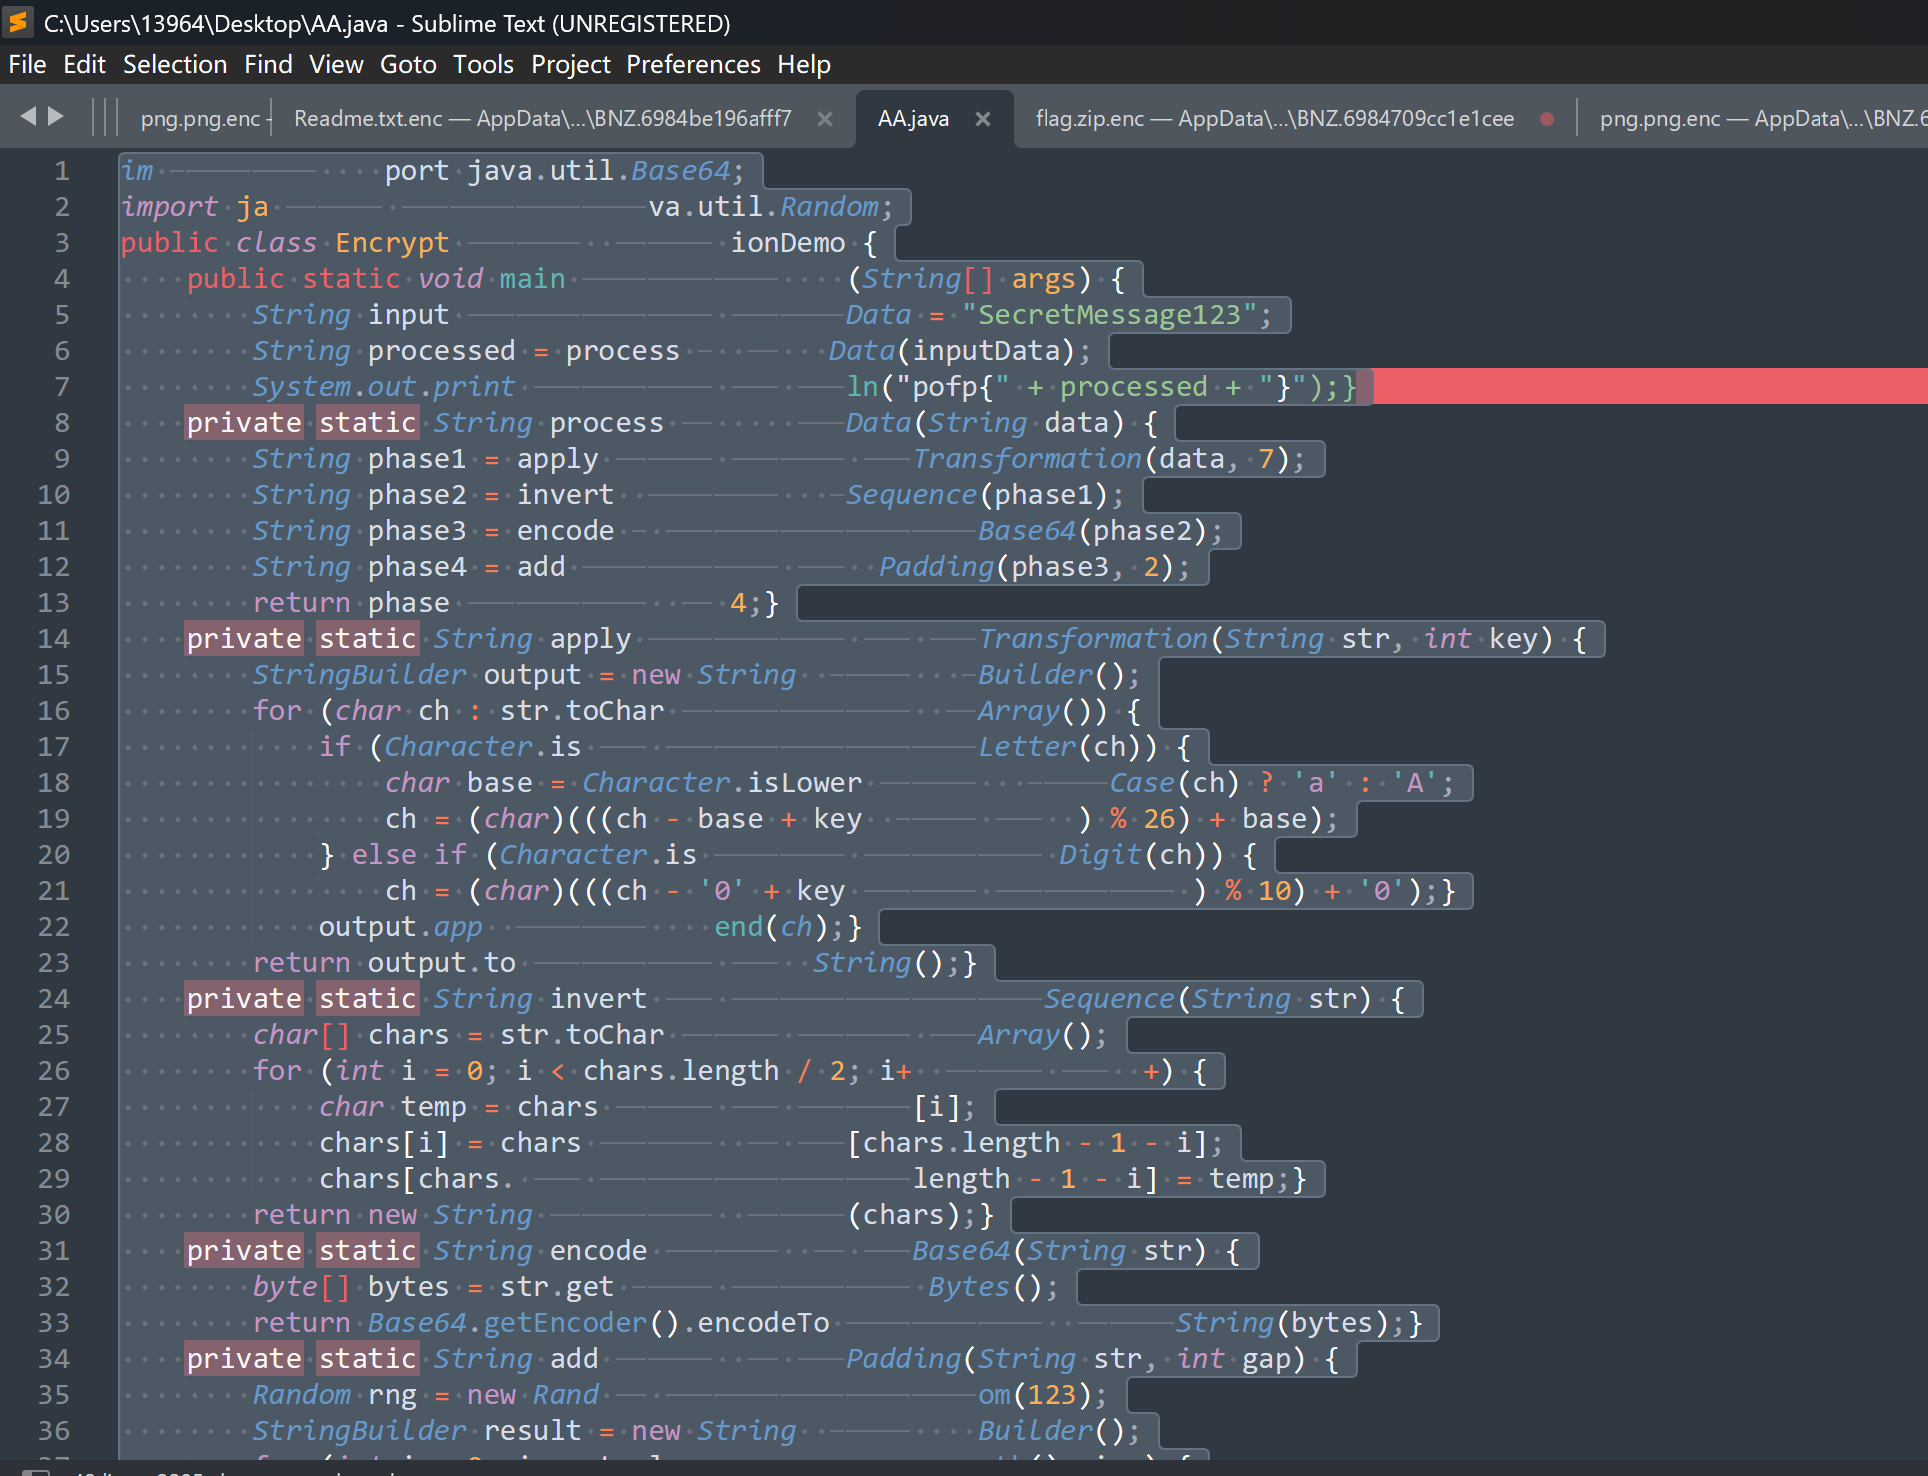
Task: Open the Goto menu
Action: pos(408,65)
